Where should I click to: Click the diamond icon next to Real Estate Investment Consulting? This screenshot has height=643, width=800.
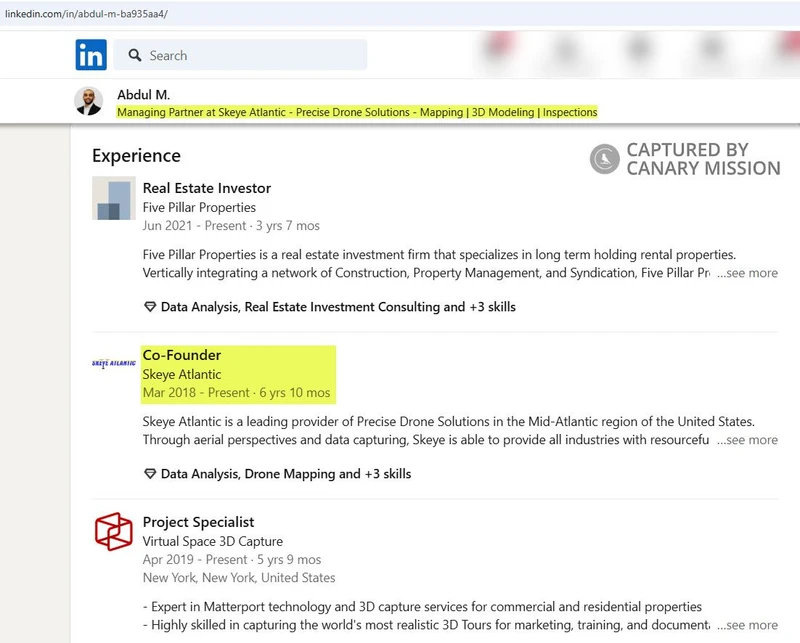(149, 307)
